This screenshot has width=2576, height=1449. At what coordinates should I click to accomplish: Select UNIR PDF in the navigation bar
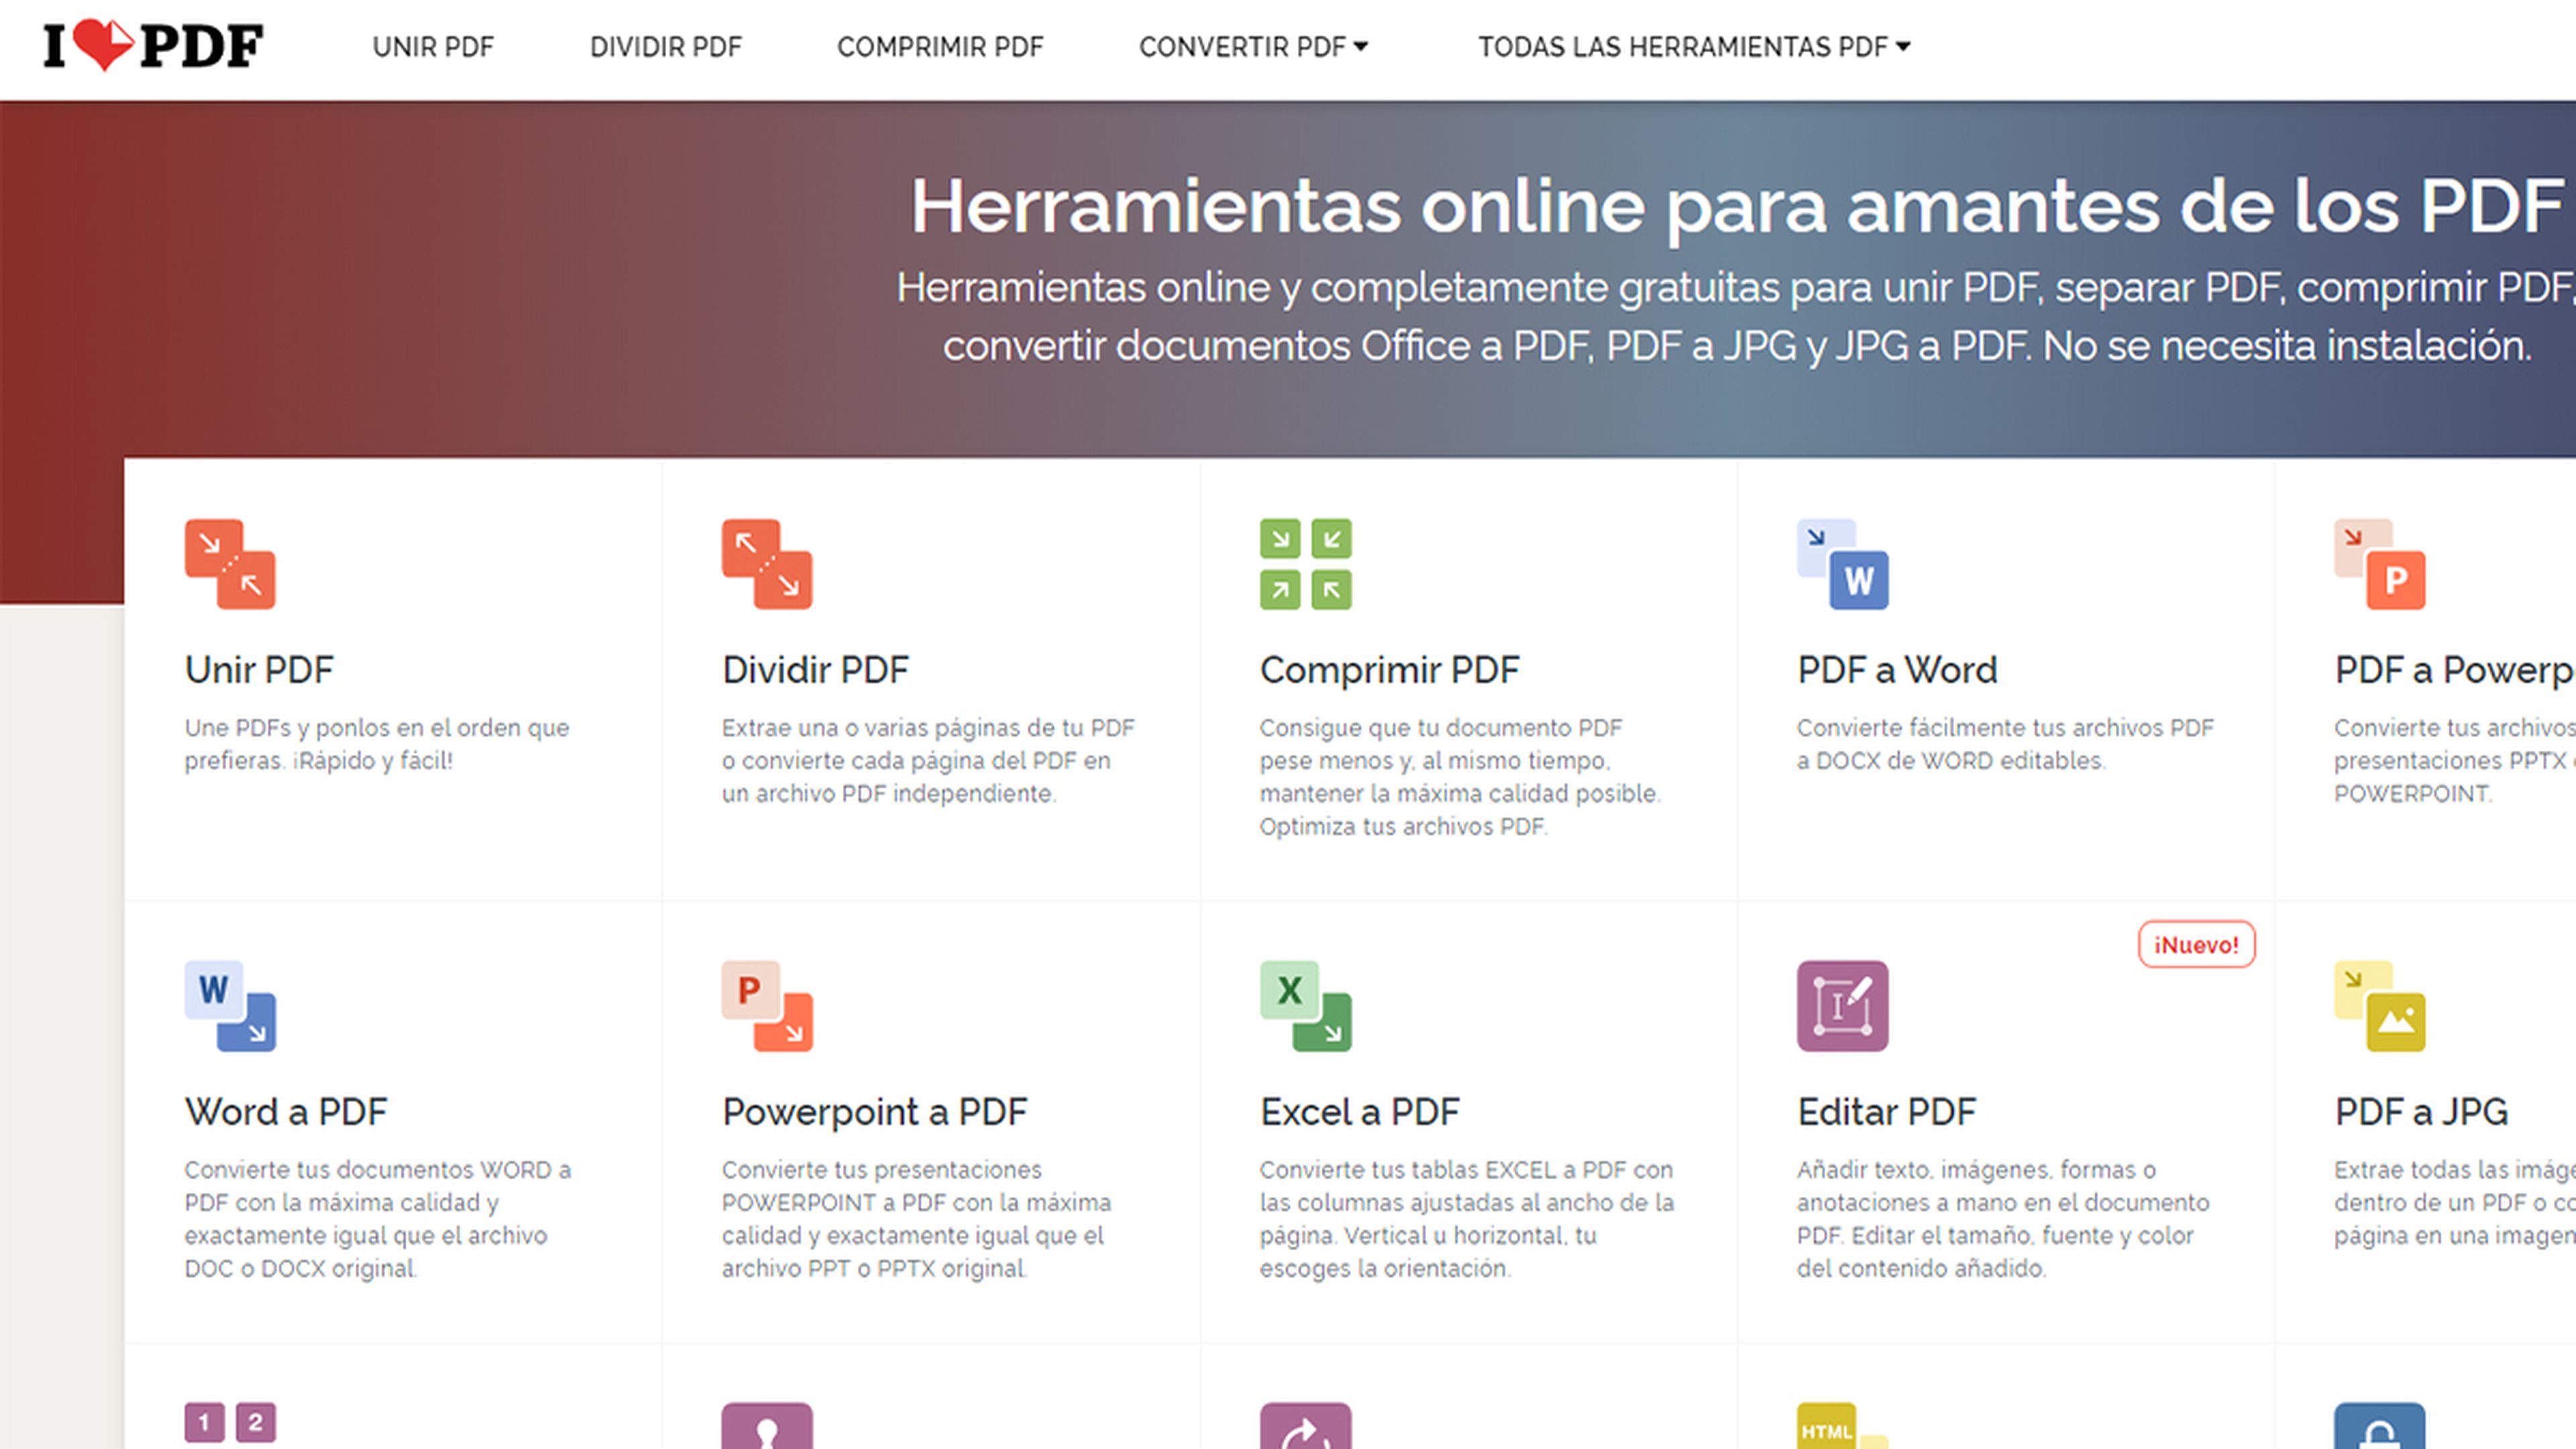click(x=432, y=46)
